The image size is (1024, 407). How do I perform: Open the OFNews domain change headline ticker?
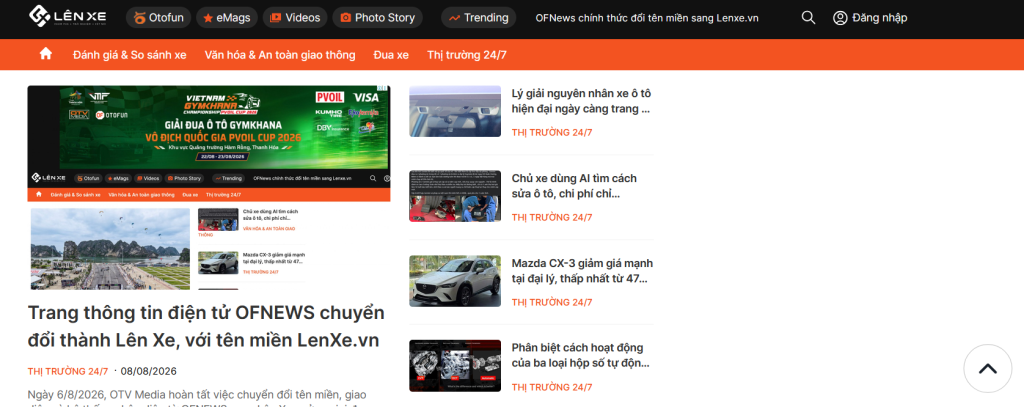click(647, 18)
